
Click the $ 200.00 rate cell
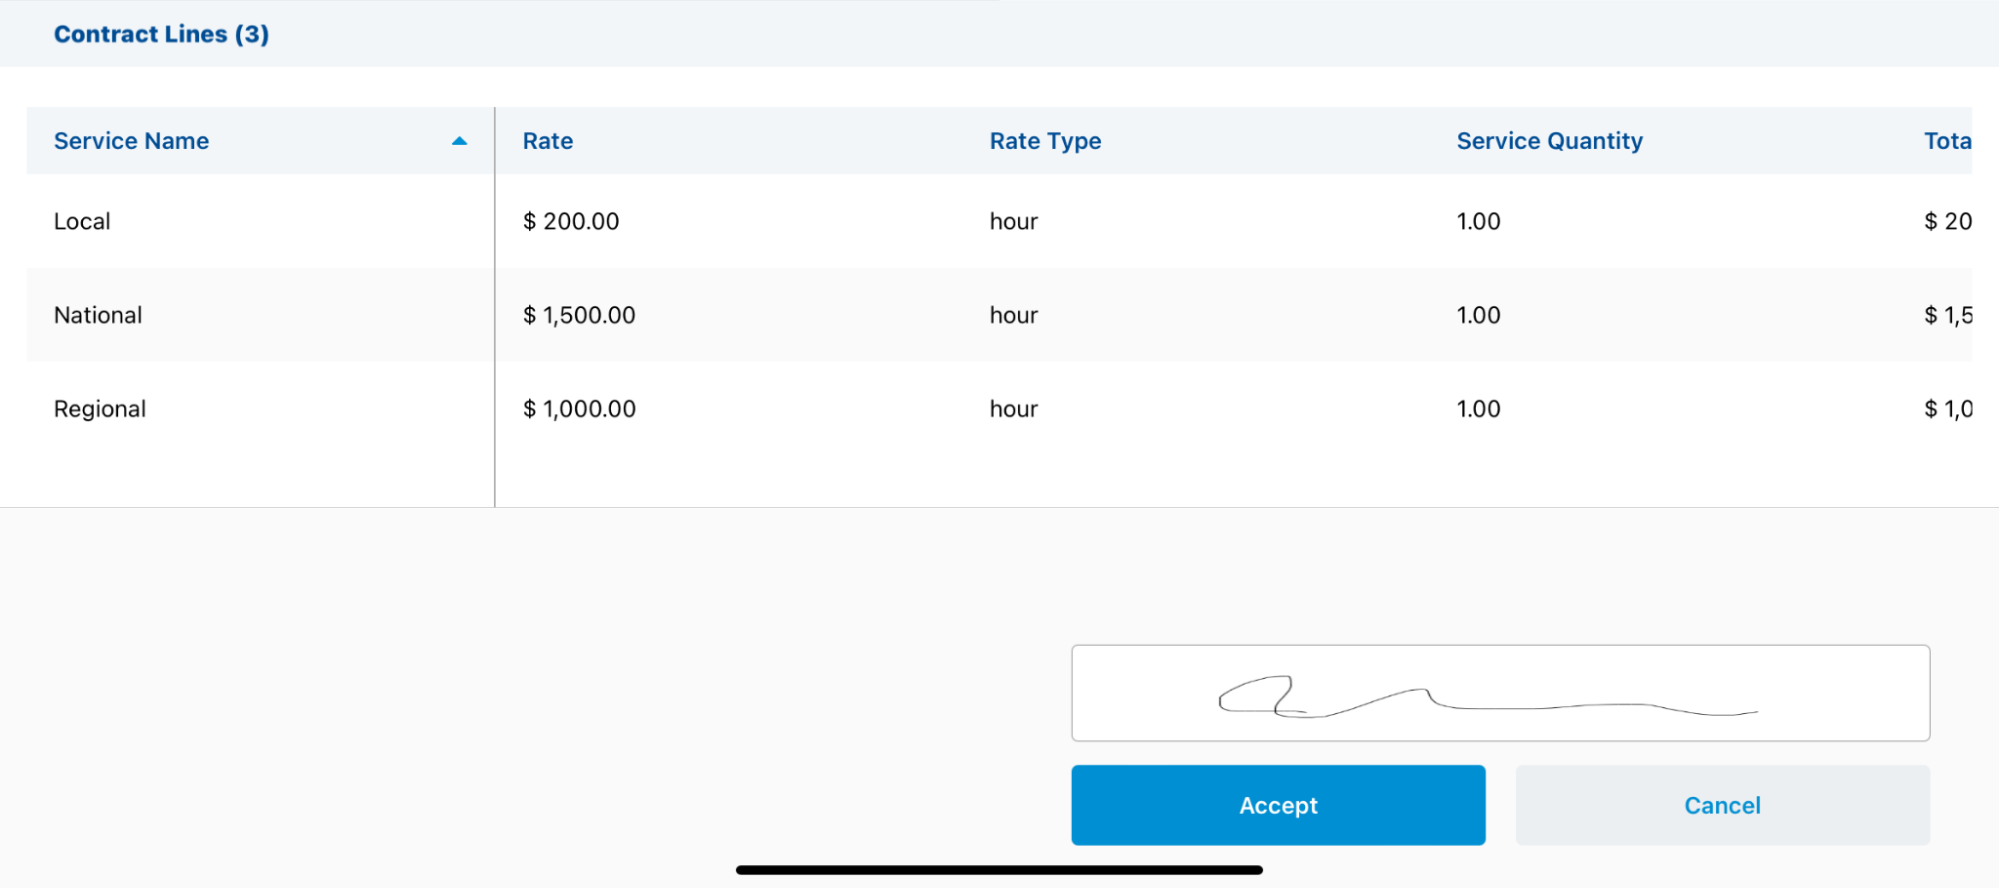point(571,221)
